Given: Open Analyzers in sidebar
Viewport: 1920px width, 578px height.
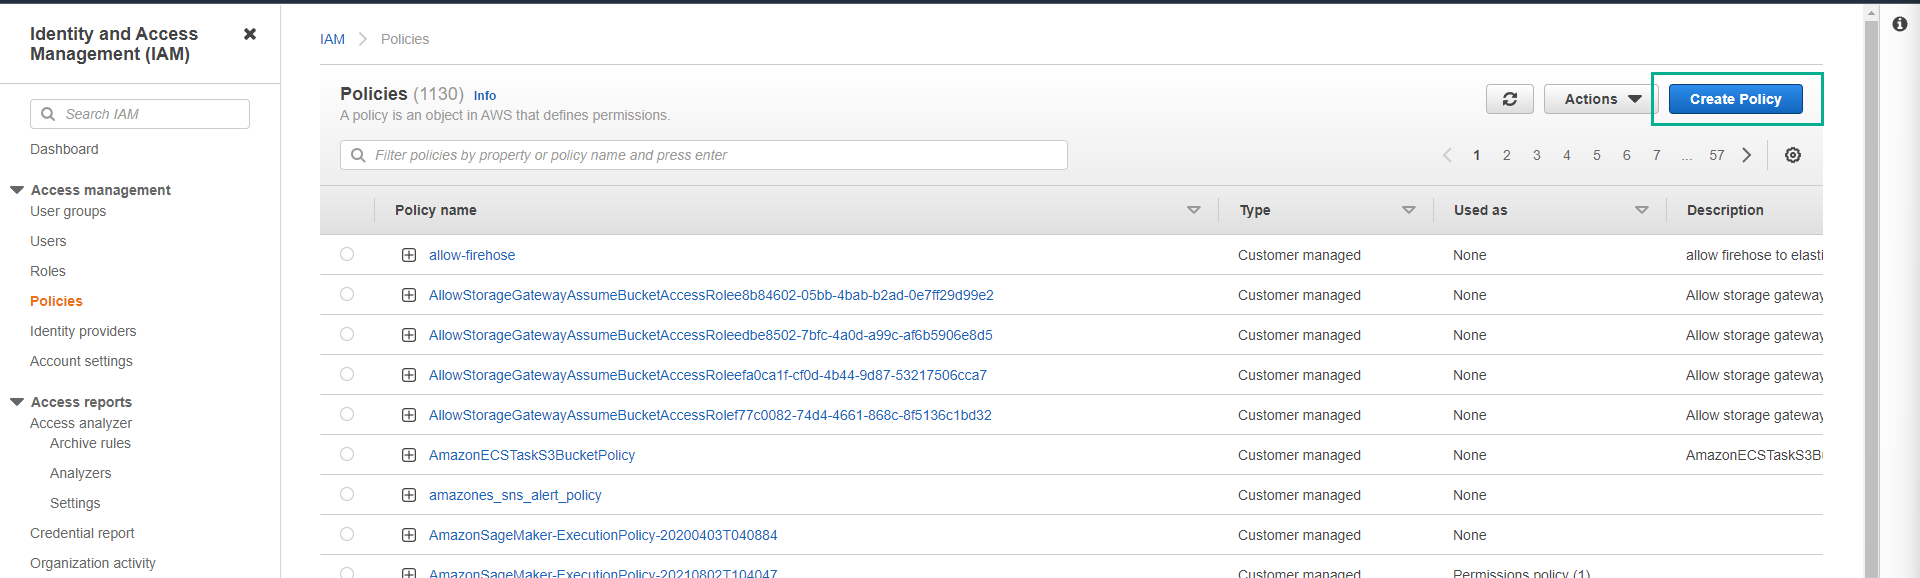Looking at the screenshot, I should [80, 473].
